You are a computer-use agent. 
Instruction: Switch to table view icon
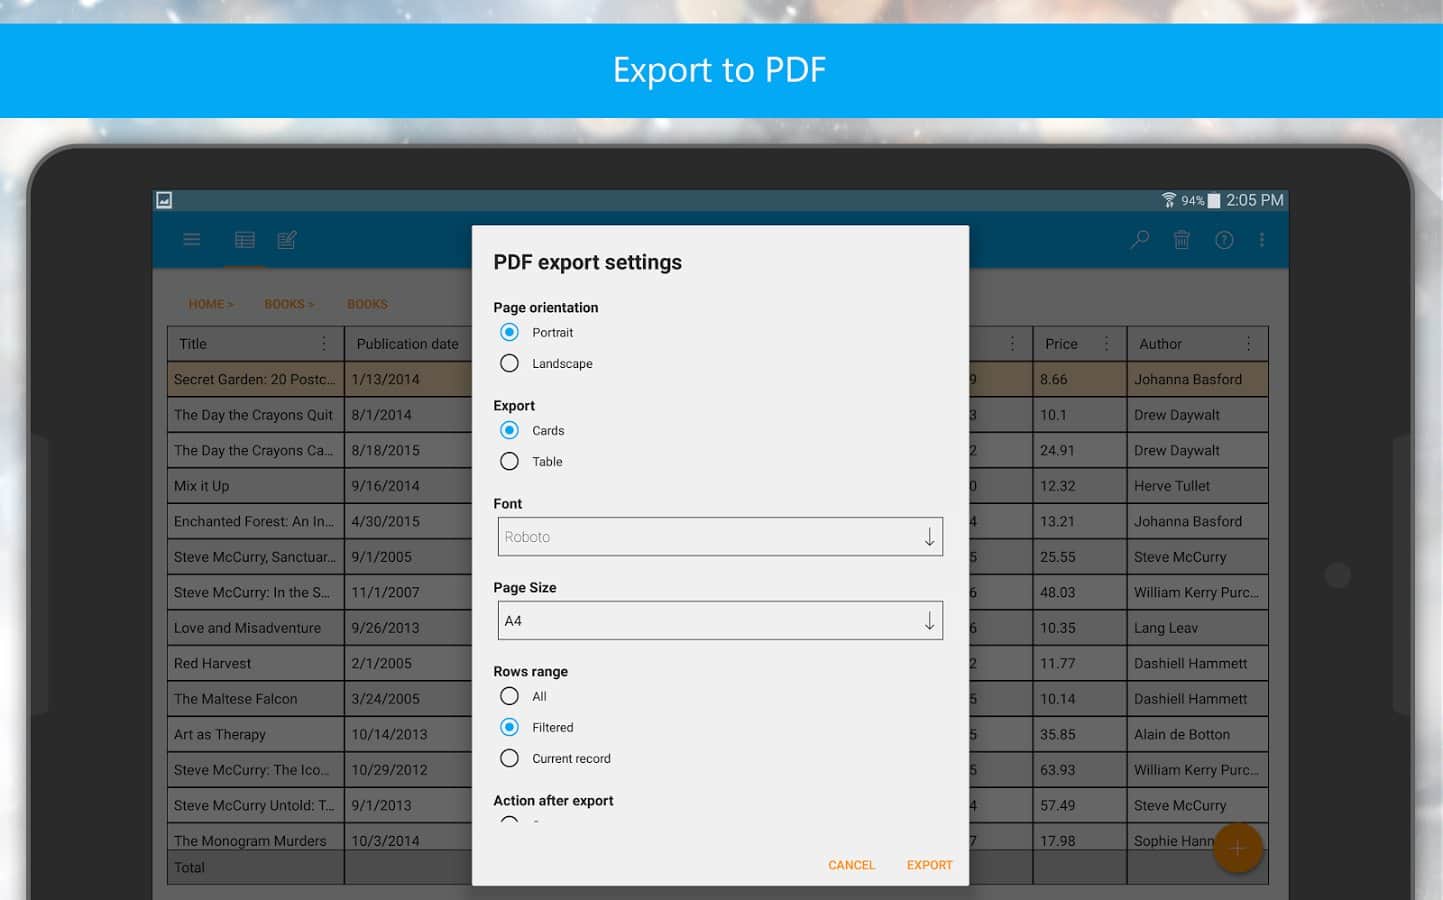pos(245,240)
